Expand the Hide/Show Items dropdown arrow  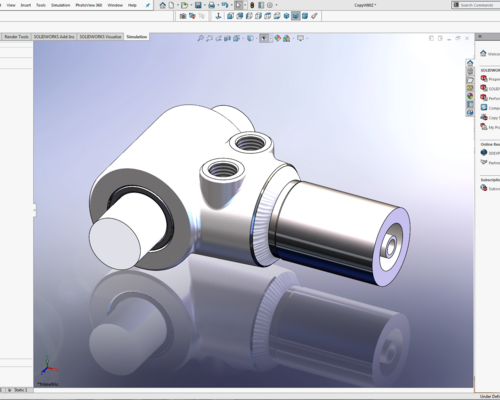coord(270,38)
